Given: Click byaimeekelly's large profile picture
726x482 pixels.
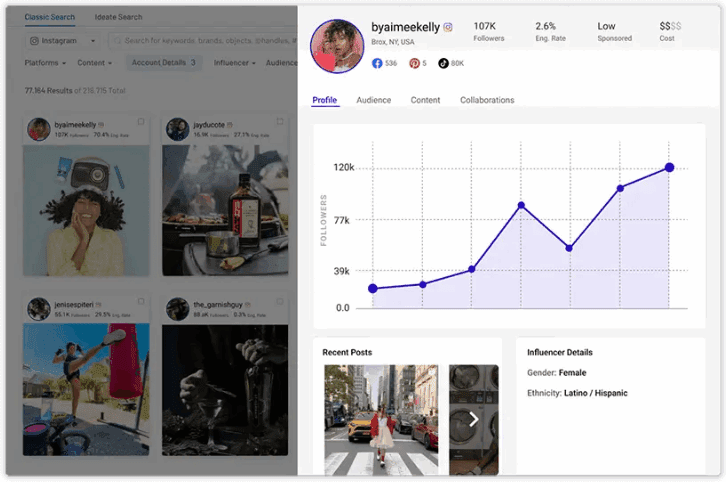Looking at the screenshot, I should tap(337, 46).
